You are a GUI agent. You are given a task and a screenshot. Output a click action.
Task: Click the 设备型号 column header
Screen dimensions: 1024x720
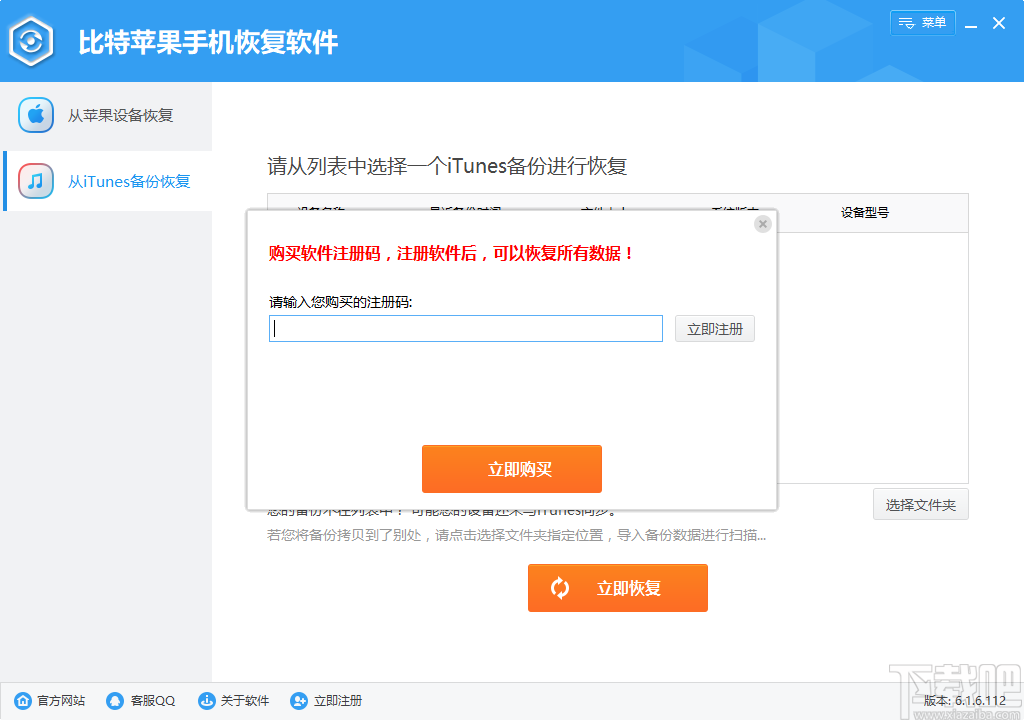864,212
